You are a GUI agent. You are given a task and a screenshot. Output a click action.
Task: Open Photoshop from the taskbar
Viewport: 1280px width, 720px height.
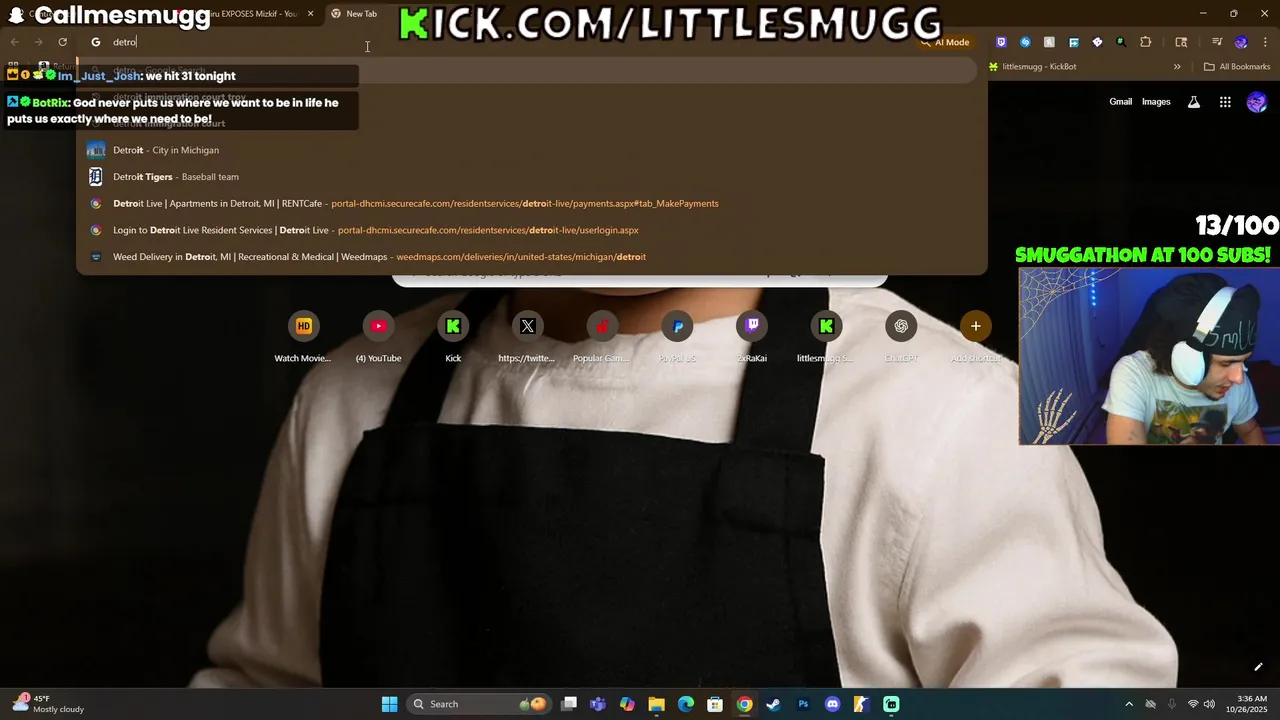[803, 704]
